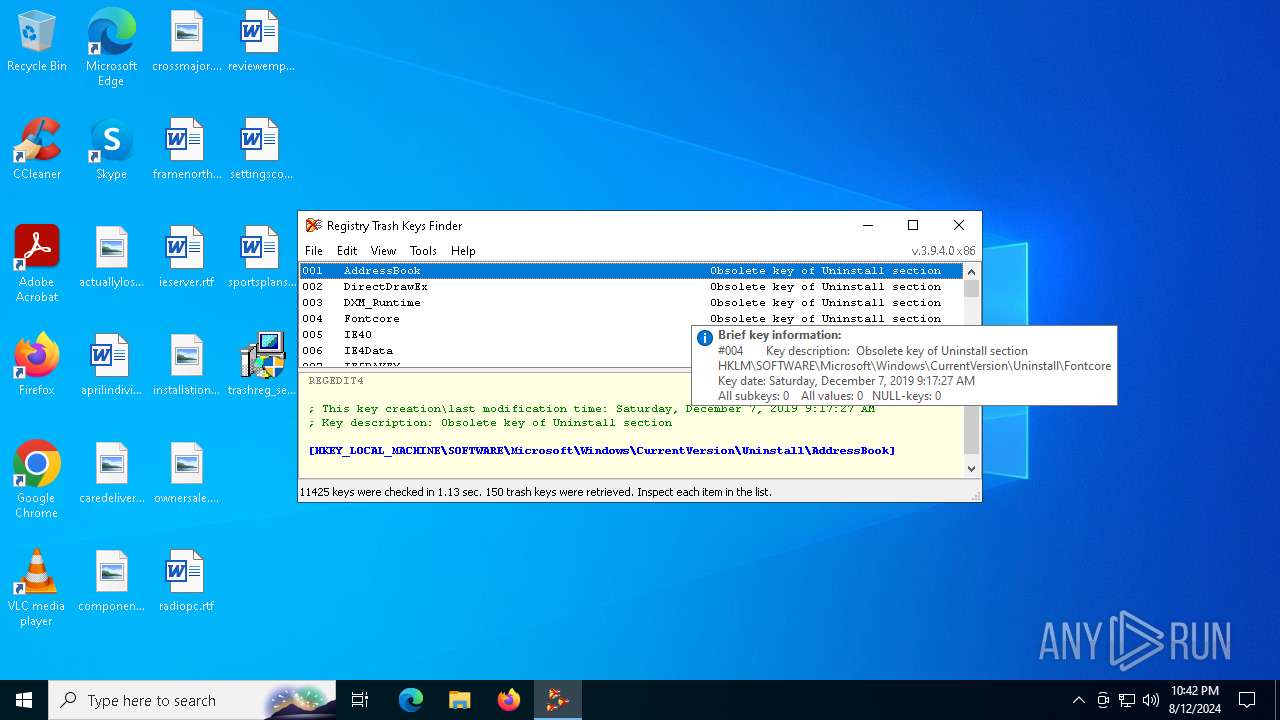The width and height of the screenshot is (1280, 720).
Task: Click the Windows Start button
Action: point(24,700)
